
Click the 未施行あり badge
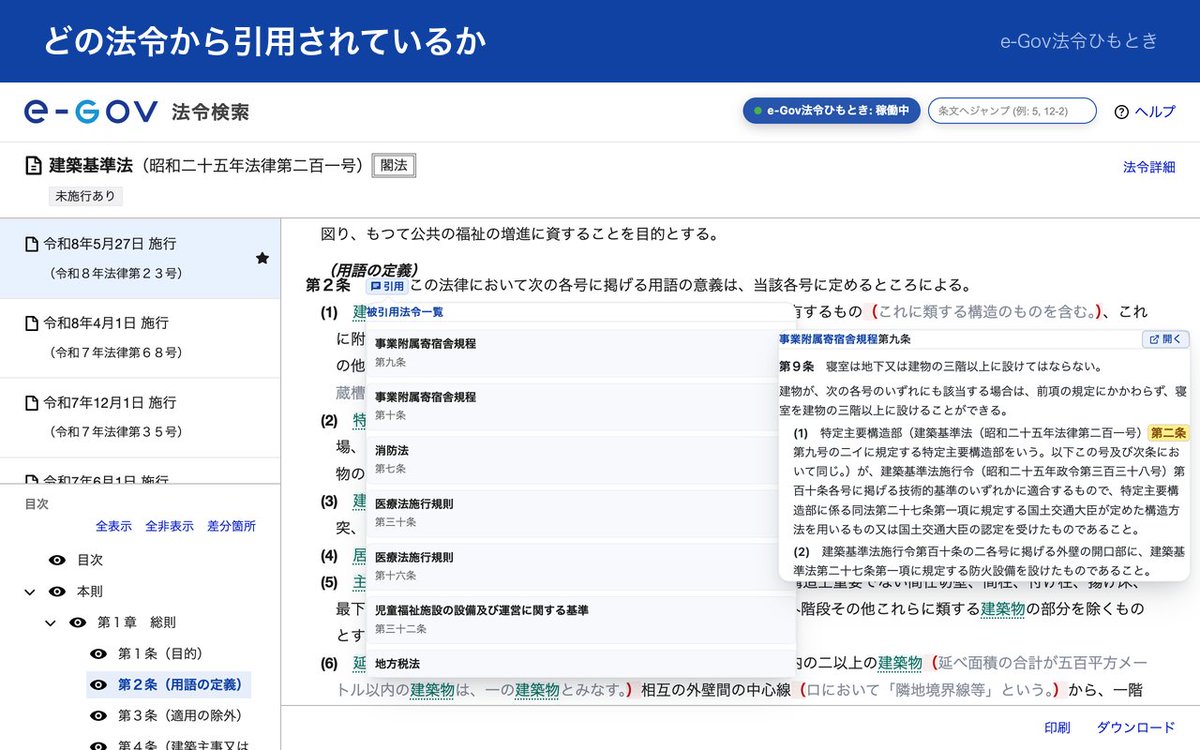pos(85,196)
